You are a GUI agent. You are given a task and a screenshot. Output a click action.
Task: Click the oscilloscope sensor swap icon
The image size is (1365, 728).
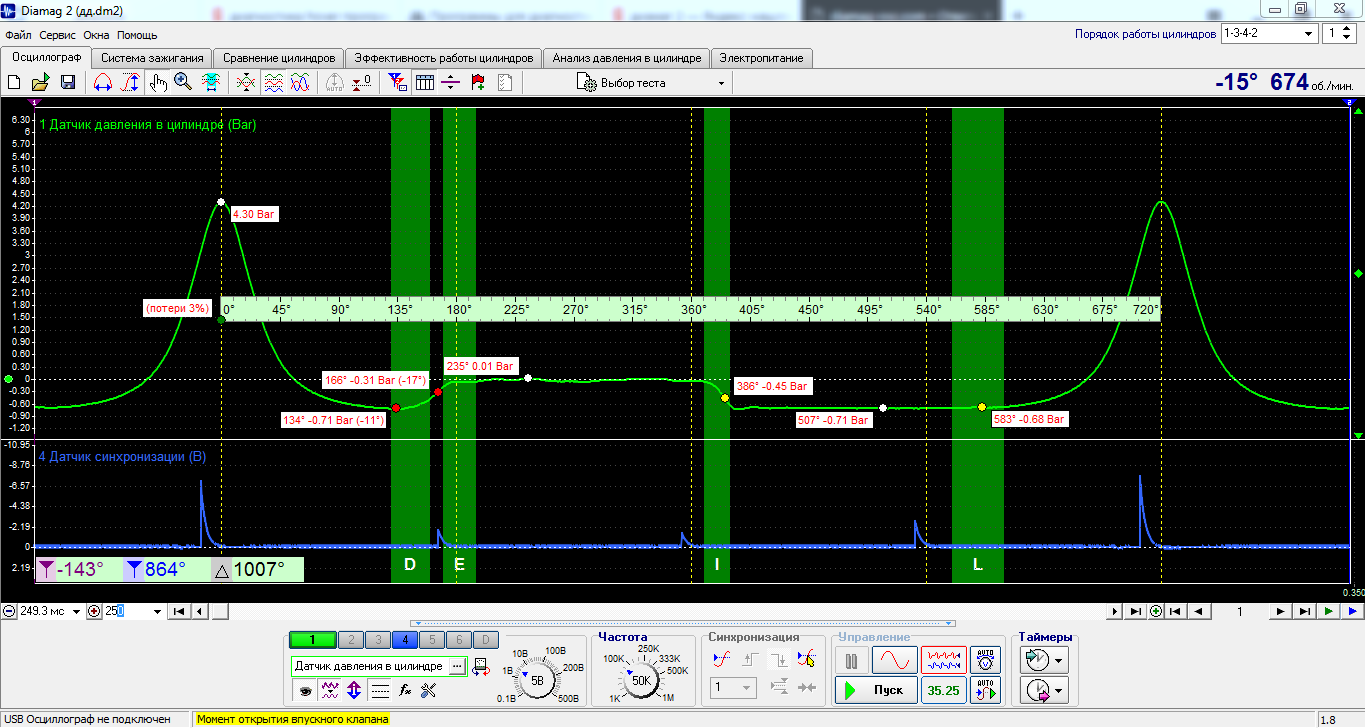click(481, 666)
